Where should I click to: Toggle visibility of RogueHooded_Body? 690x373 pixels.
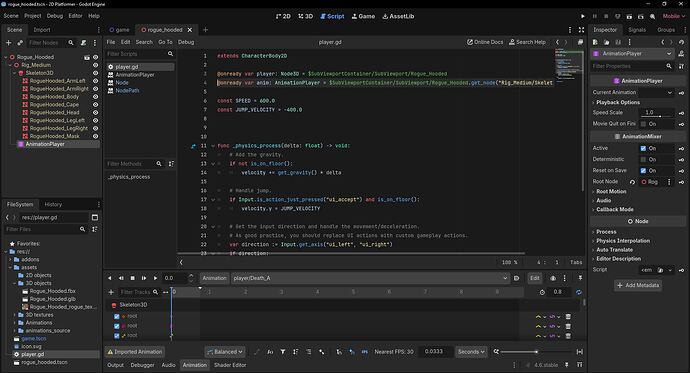95,97
